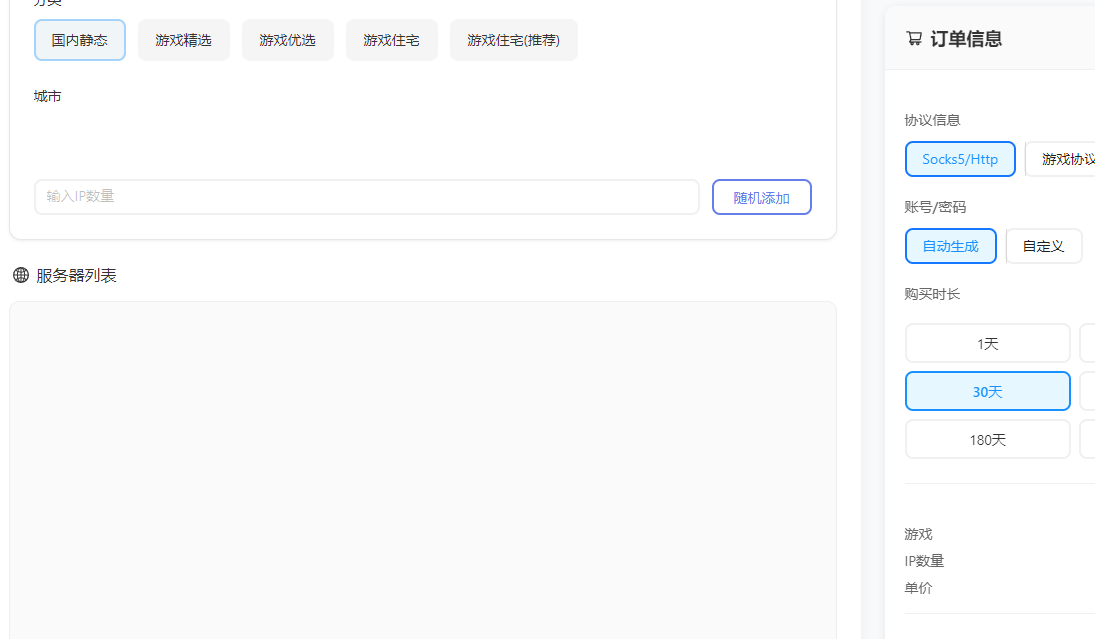This screenshot has height=639, width=1095.
Task: Select the 1天 purchase duration
Action: click(x=987, y=343)
